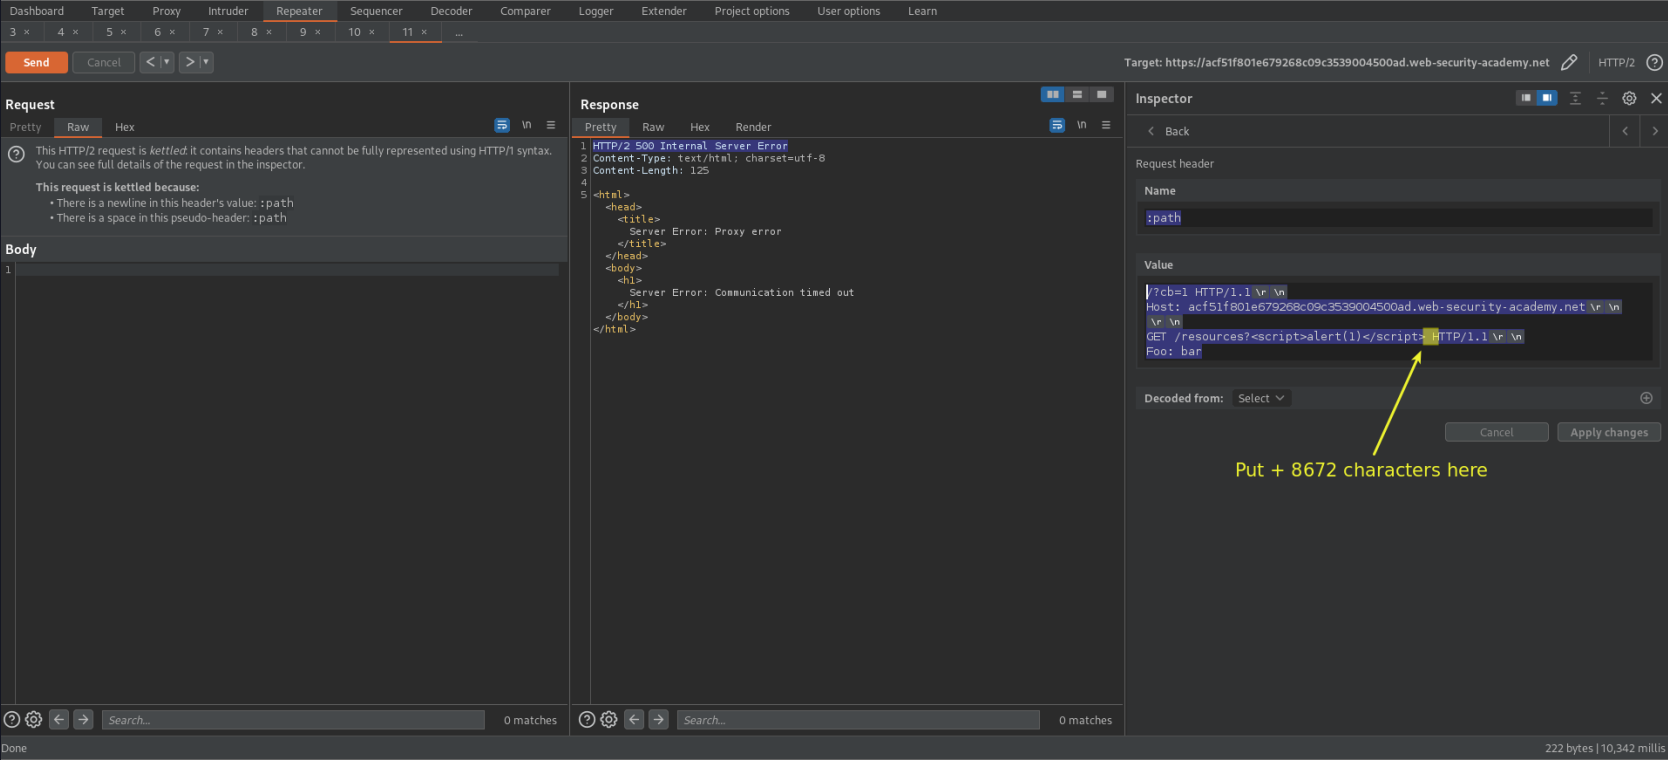The height and width of the screenshot is (760, 1668).
Task: Open Inspector settings gear
Action: 1629,98
